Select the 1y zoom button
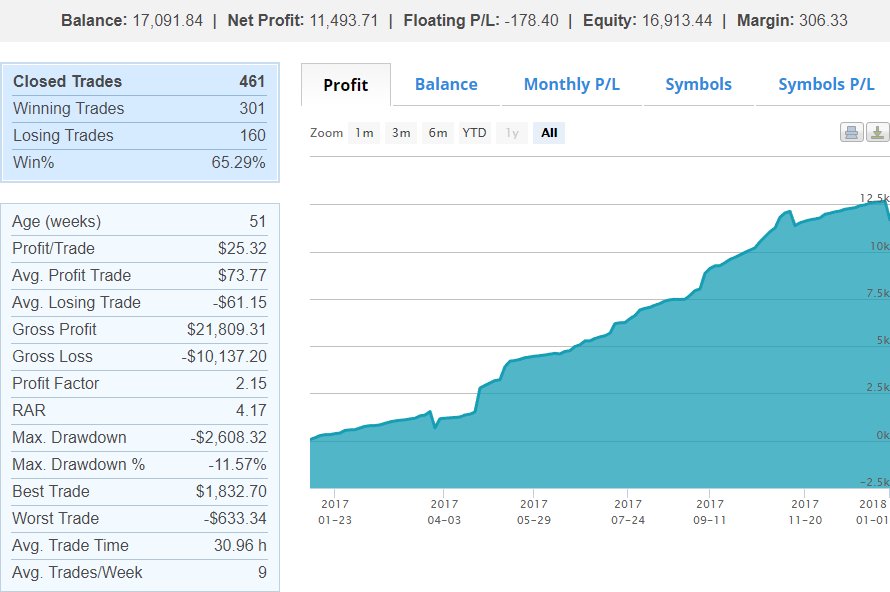The image size is (890, 592). [510, 132]
